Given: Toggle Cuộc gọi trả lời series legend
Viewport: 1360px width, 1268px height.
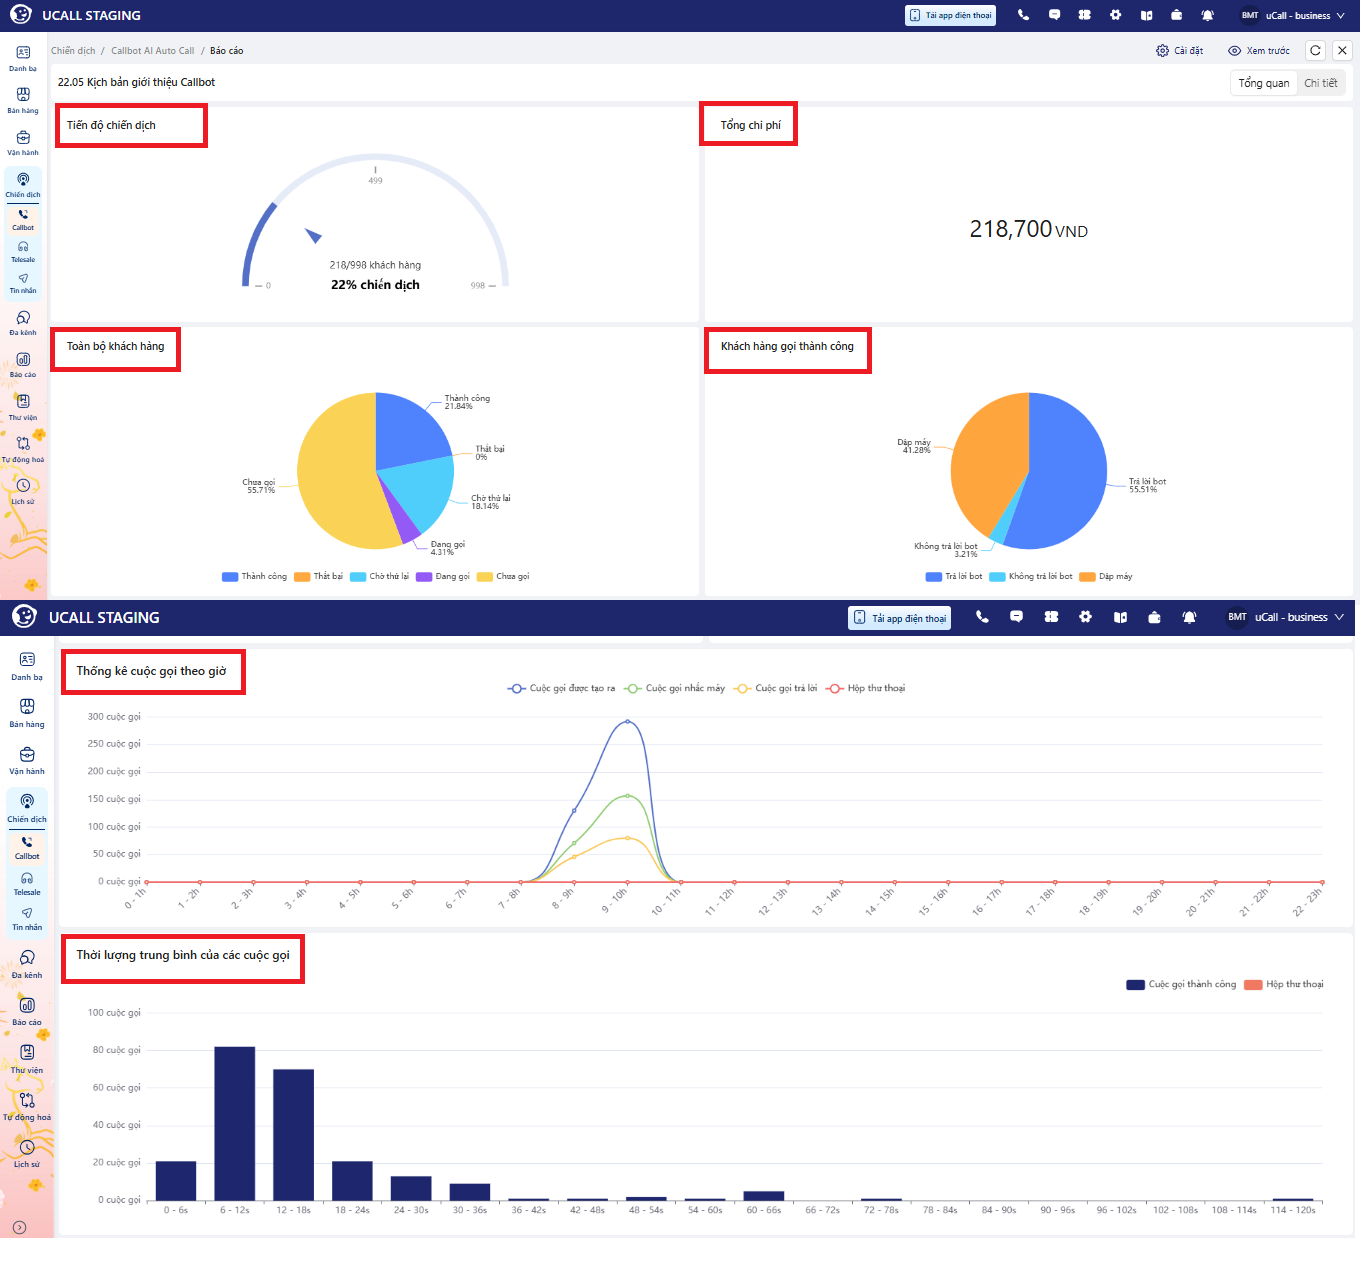Looking at the screenshot, I should (776, 688).
